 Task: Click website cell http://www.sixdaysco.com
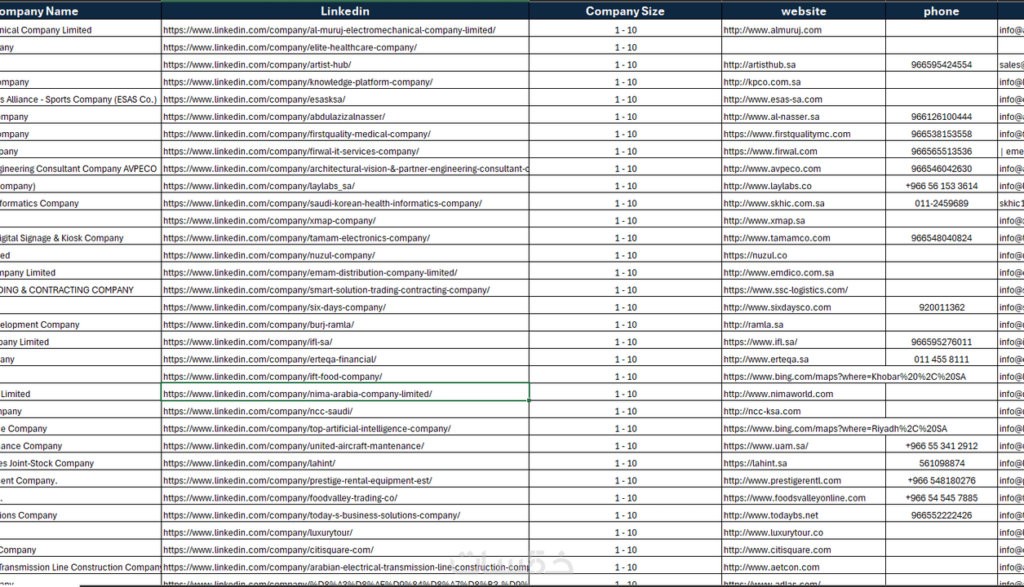point(803,307)
